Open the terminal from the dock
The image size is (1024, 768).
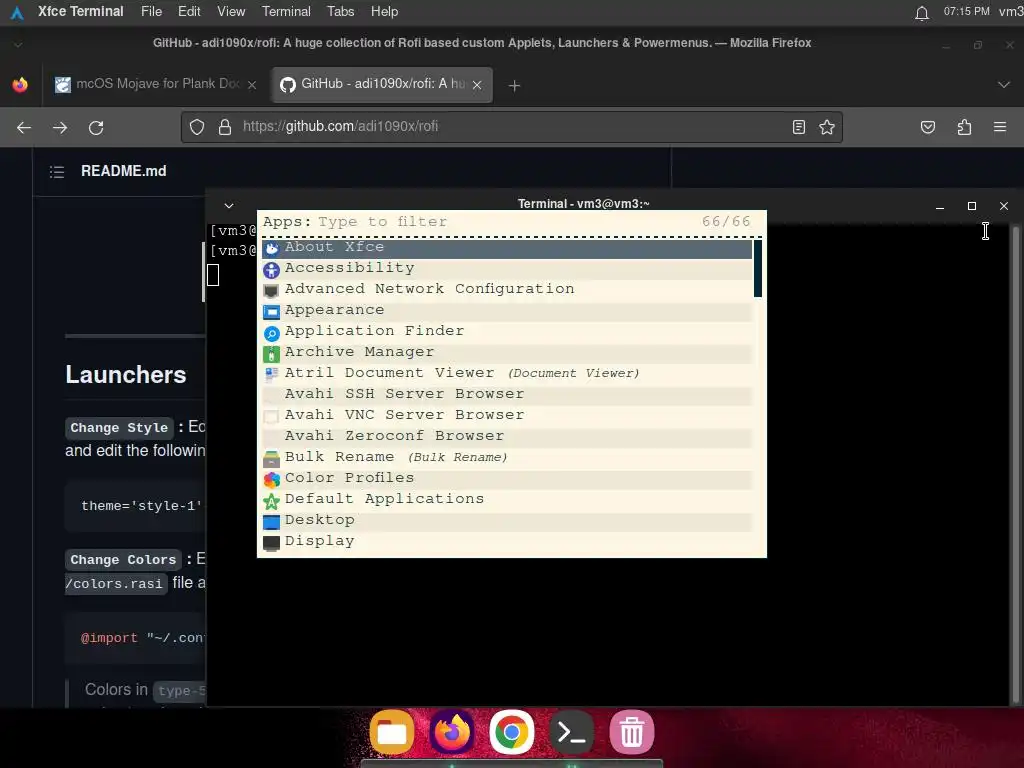coord(571,732)
